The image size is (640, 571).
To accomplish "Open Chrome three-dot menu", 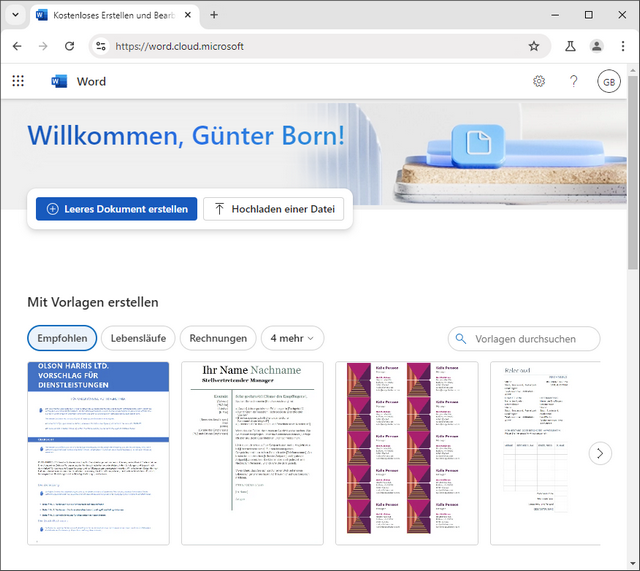I will pyautogui.click(x=623, y=46).
